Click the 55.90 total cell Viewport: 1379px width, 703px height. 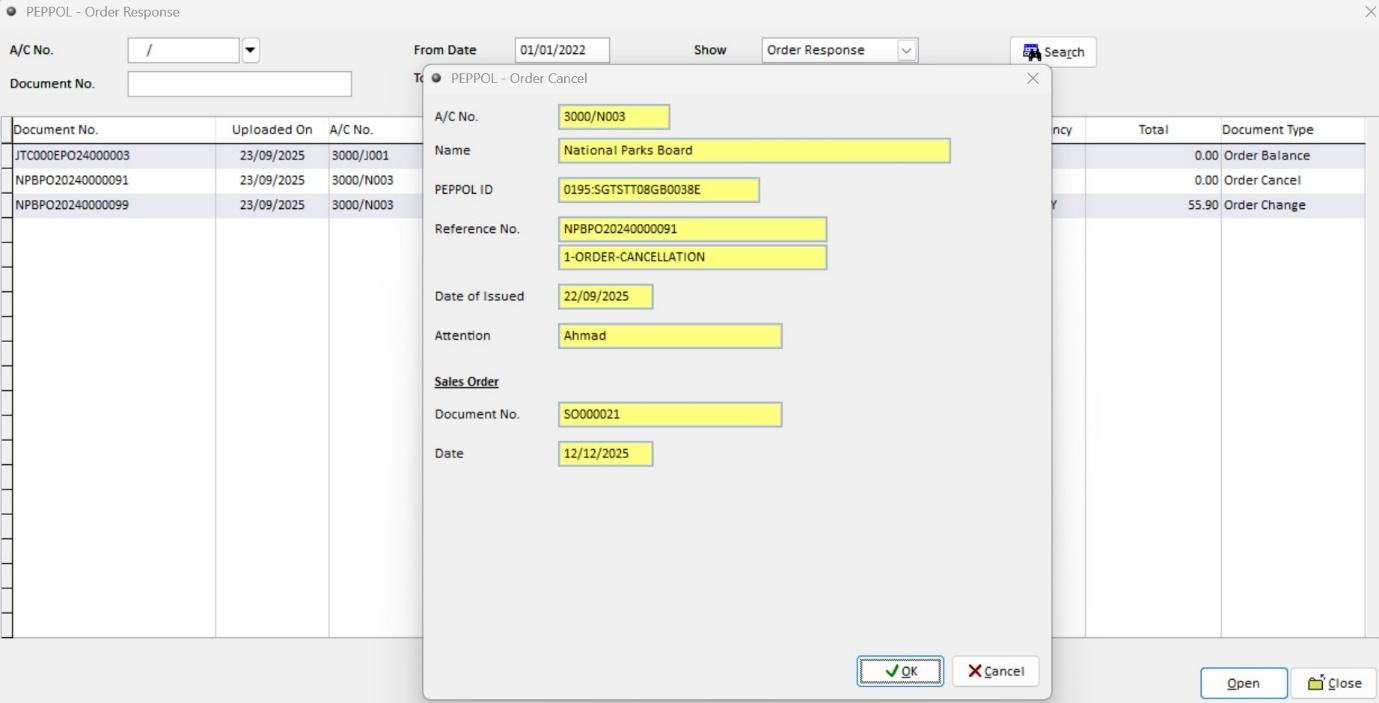click(x=1153, y=205)
